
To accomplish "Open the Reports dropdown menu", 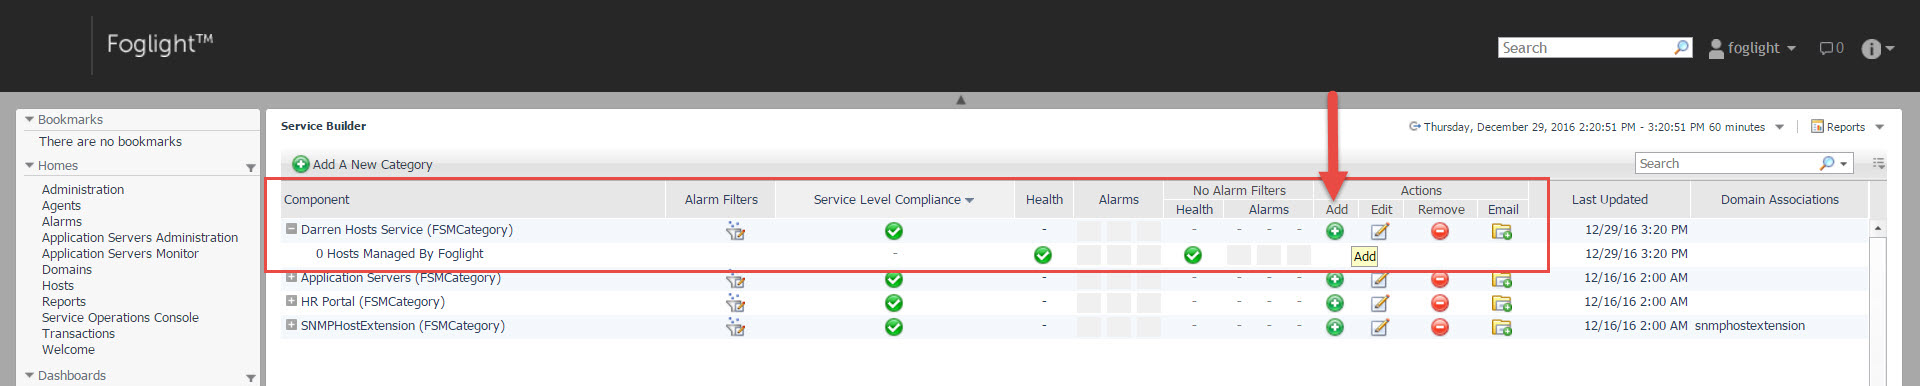I will tap(1879, 127).
